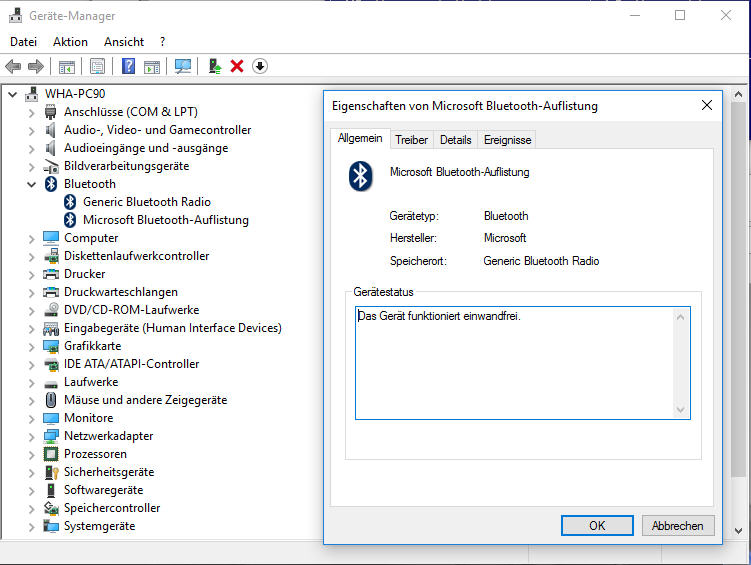The image size is (751, 565).
Task: Click the Drucker printer icon
Action: 51,274
